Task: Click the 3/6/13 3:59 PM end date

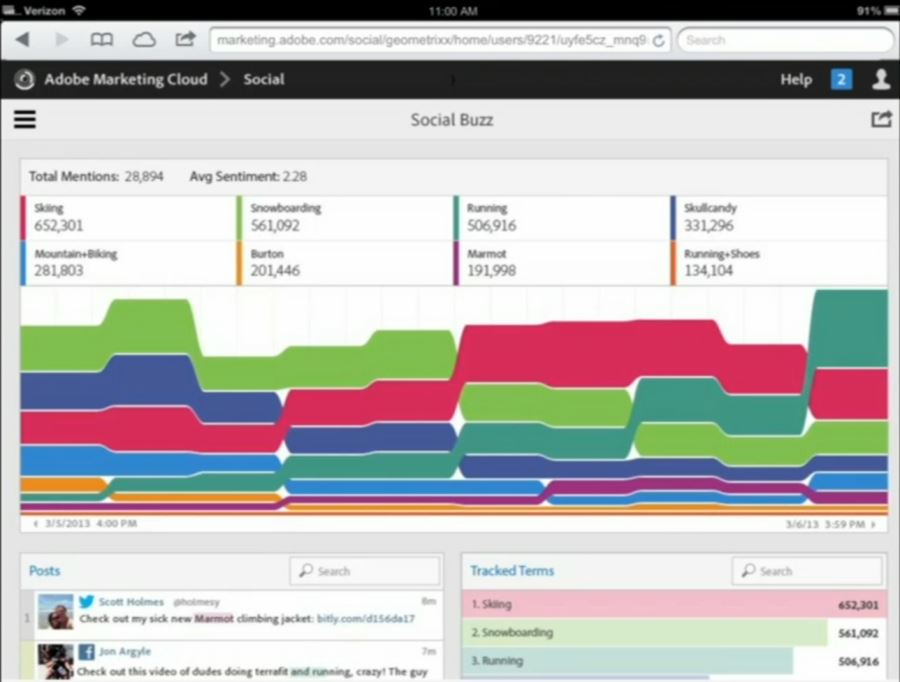Action: (x=825, y=524)
